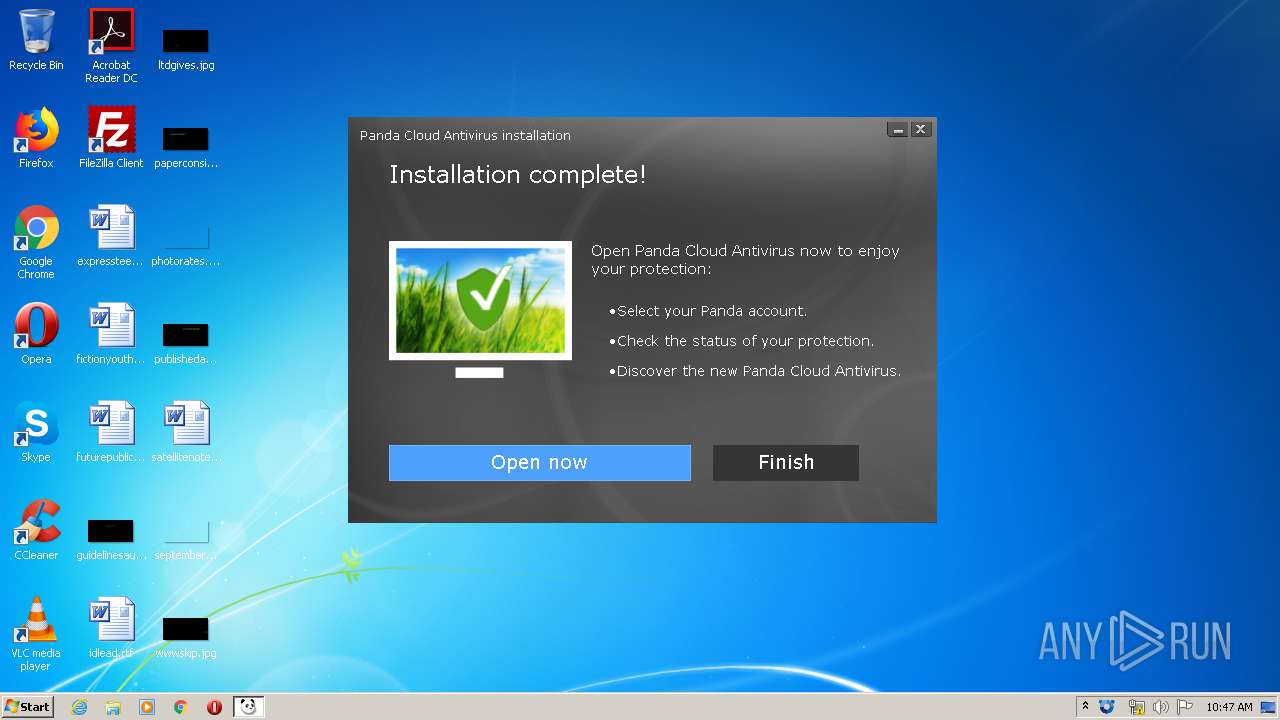
Task: Click the Finish button
Action: pos(786,463)
